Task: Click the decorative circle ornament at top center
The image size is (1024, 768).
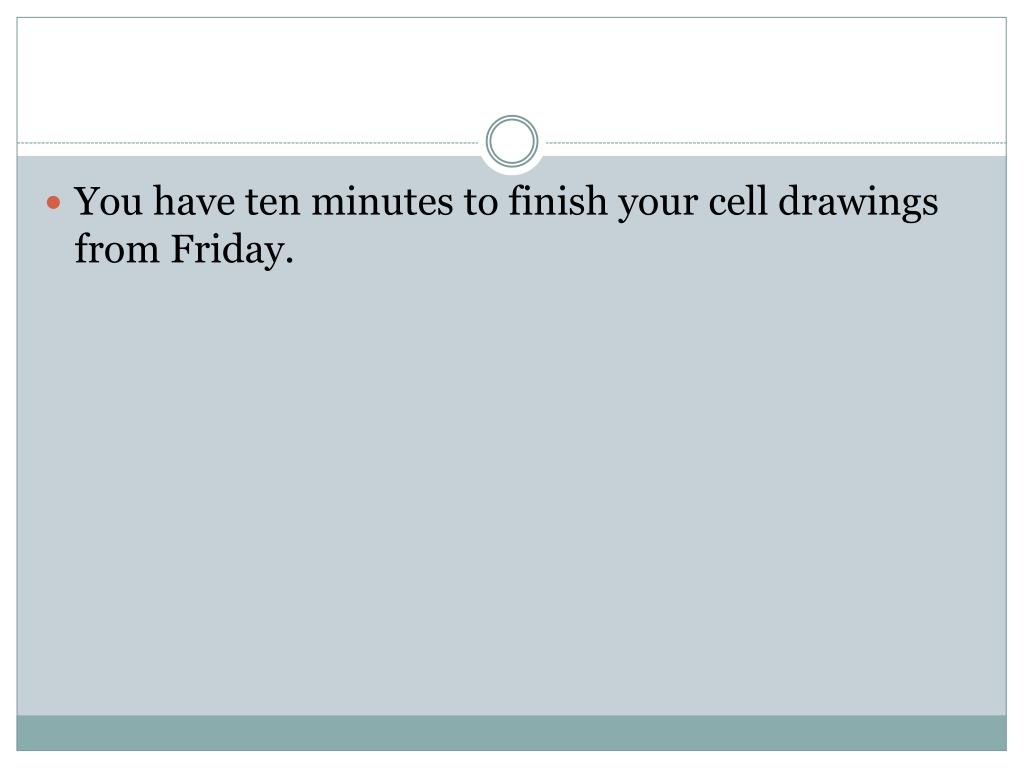Action: tap(512, 141)
